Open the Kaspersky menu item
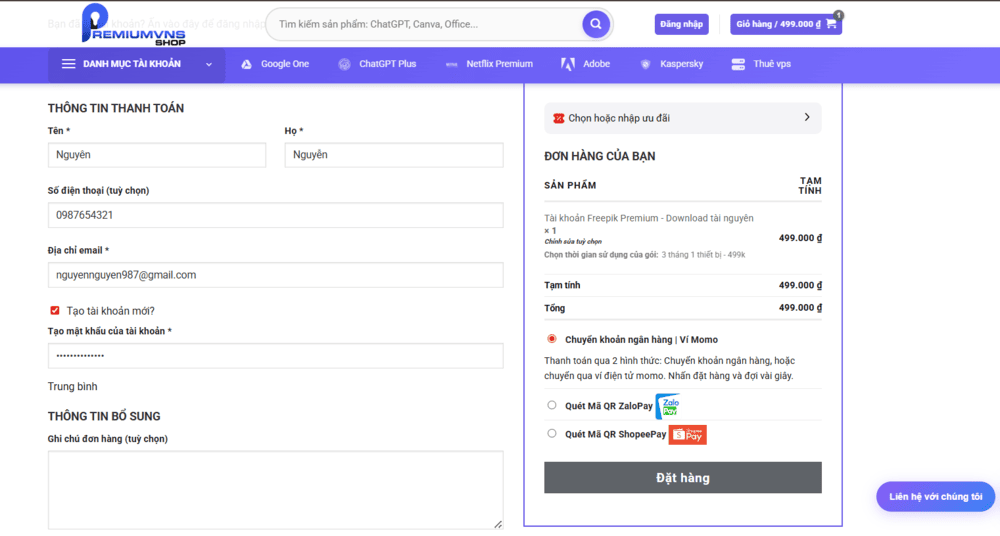This screenshot has width=1000, height=536. pyautogui.click(x=672, y=64)
